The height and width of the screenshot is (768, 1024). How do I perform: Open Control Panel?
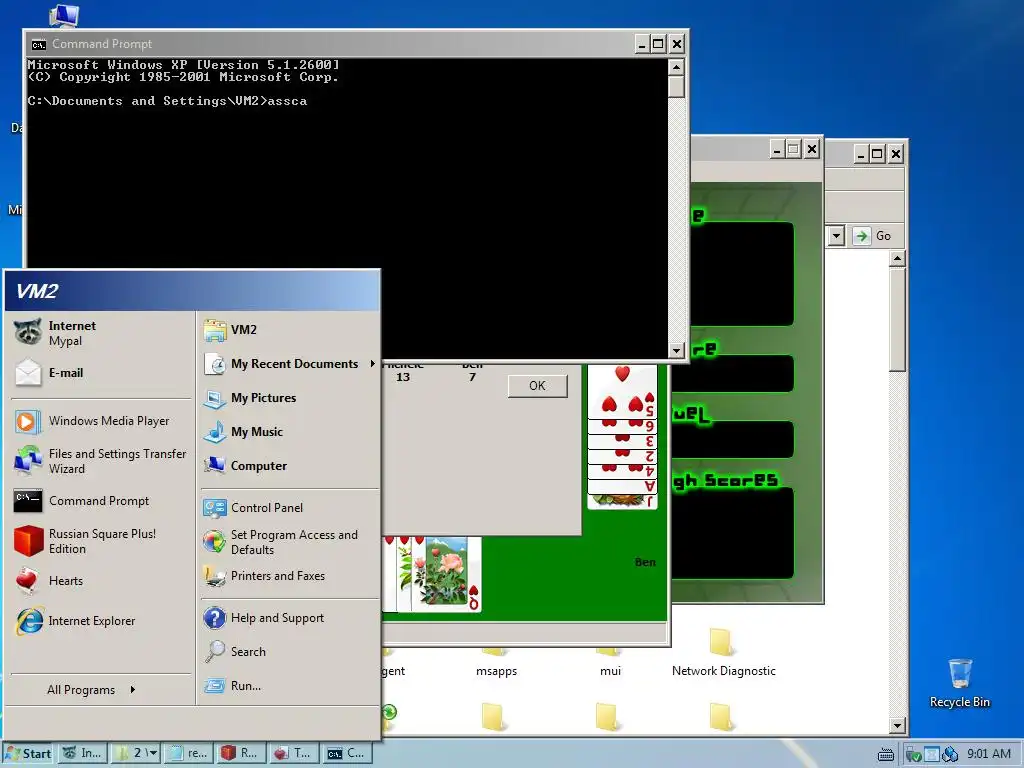click(x=289, y=507)
